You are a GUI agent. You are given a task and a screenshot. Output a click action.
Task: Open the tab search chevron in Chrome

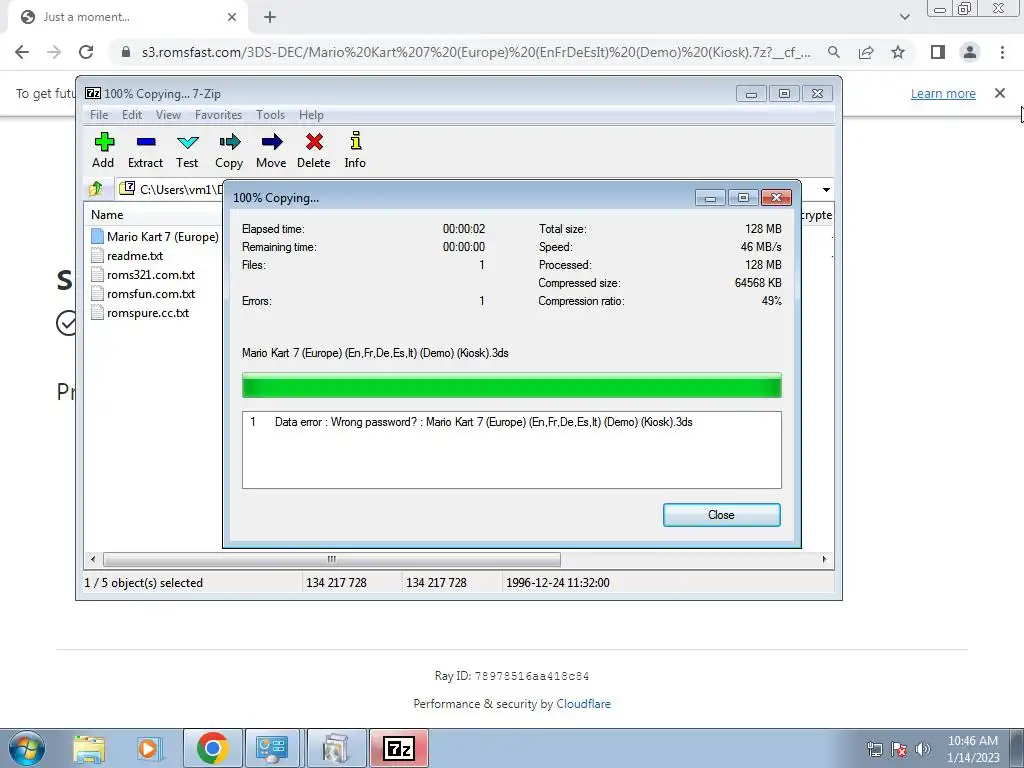click(x=904, y=17)
